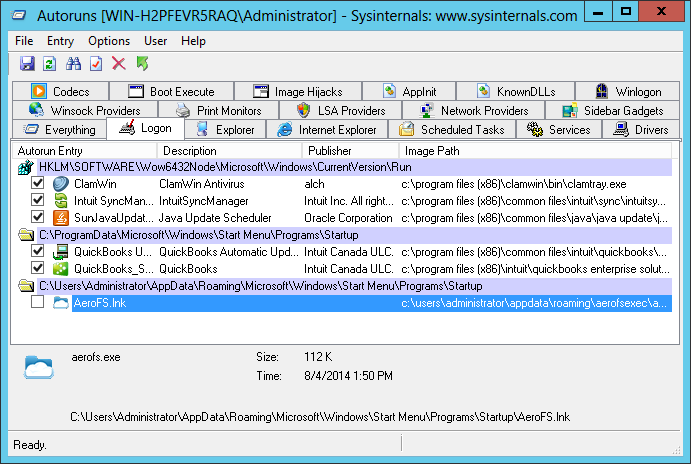The width and height of the screenshot is (691, 464).
Task: Click the Properties checkmark page icon
Action: pyautogui.click(x=96, y=64)
